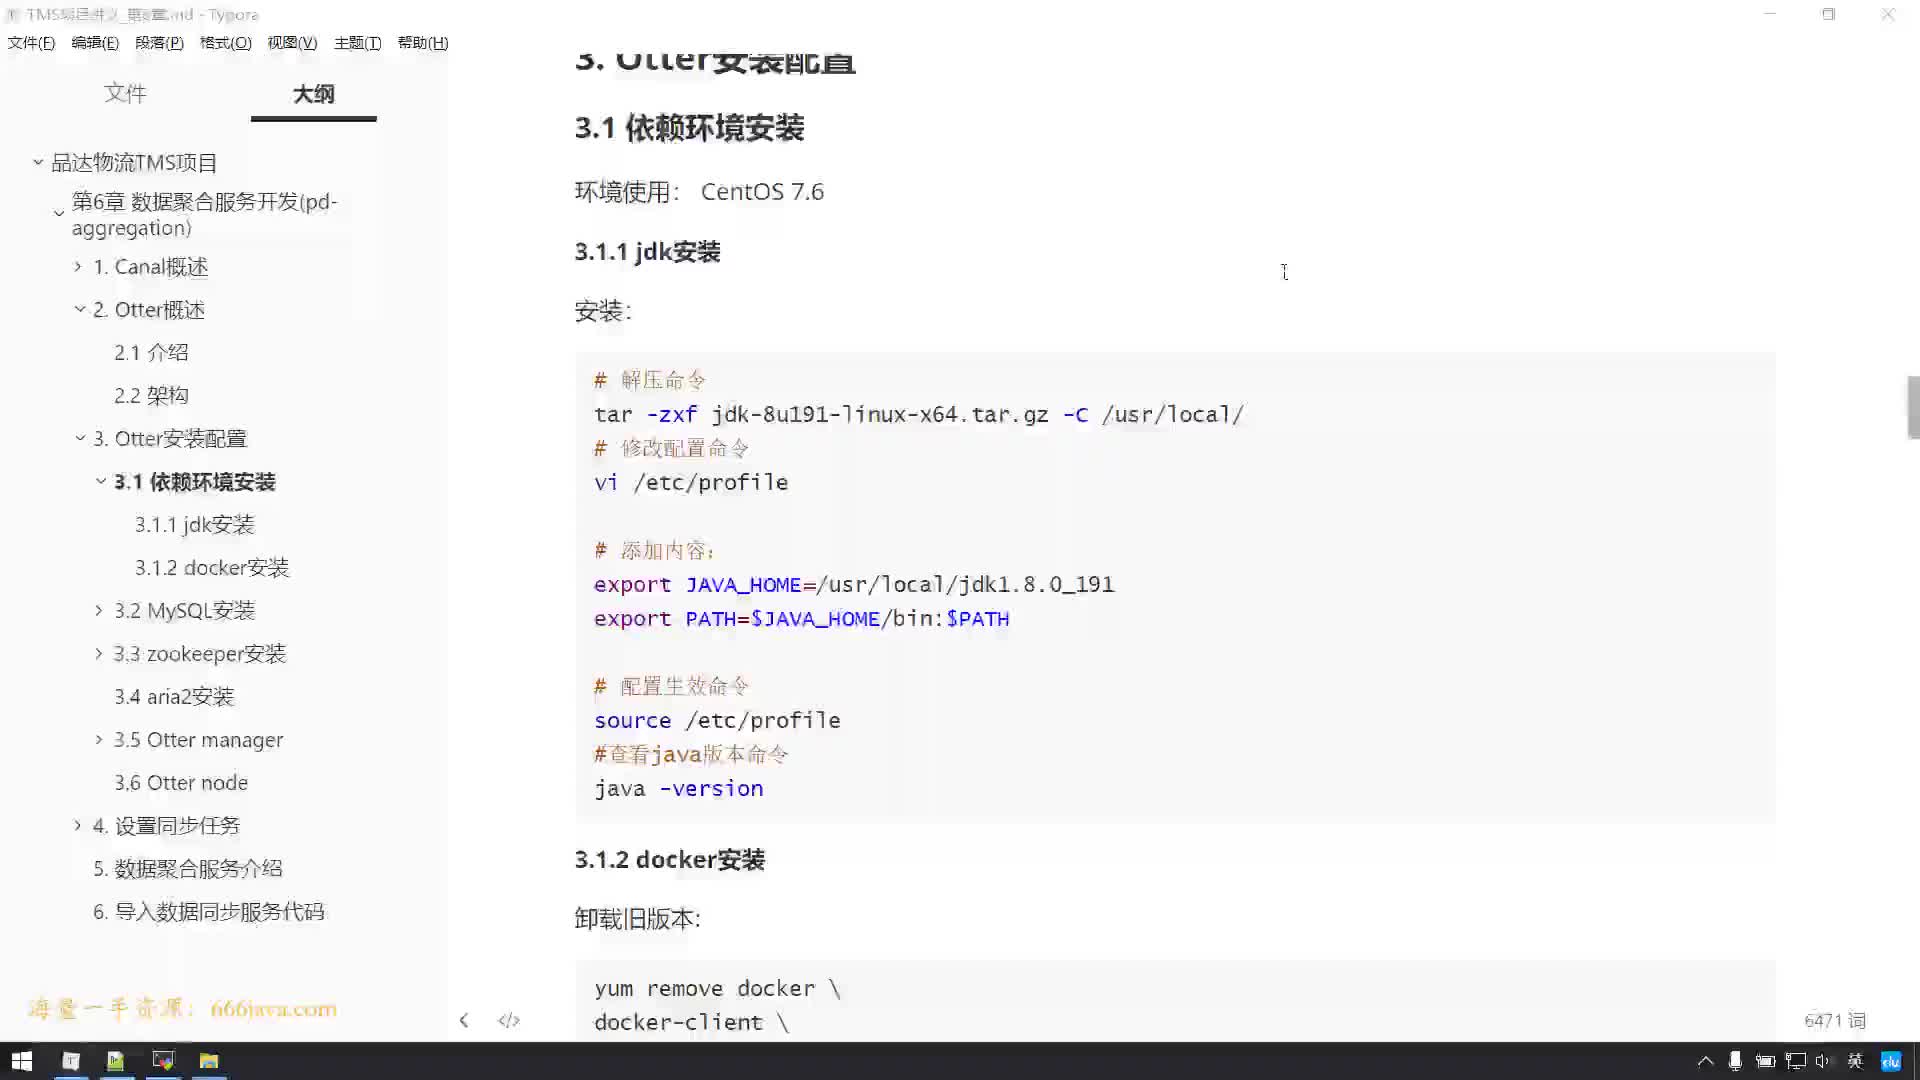Restore down the Typora window
The height and width of the screenshot is (1080, 1920).
tap(1828, 14)
